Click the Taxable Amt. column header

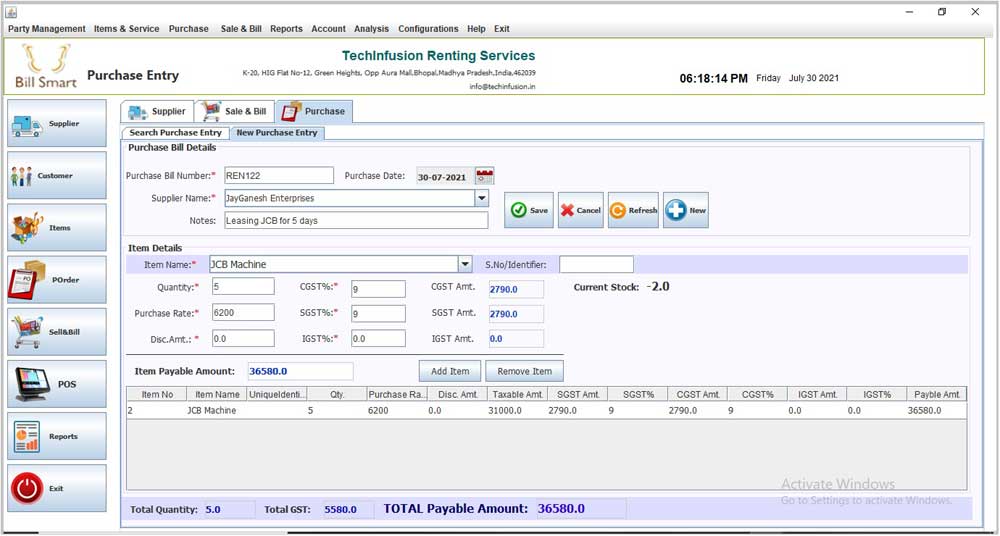517,394
